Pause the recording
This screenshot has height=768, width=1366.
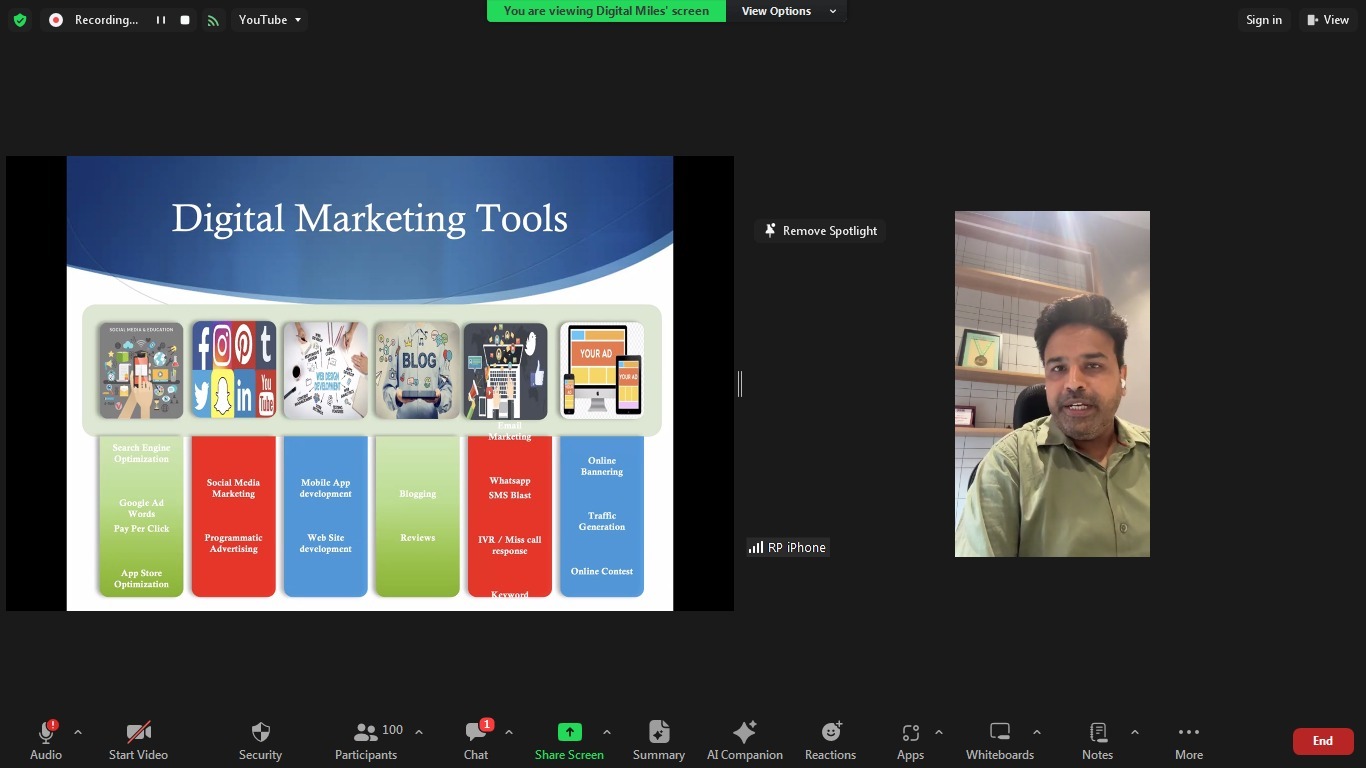(x=160, y=20)
